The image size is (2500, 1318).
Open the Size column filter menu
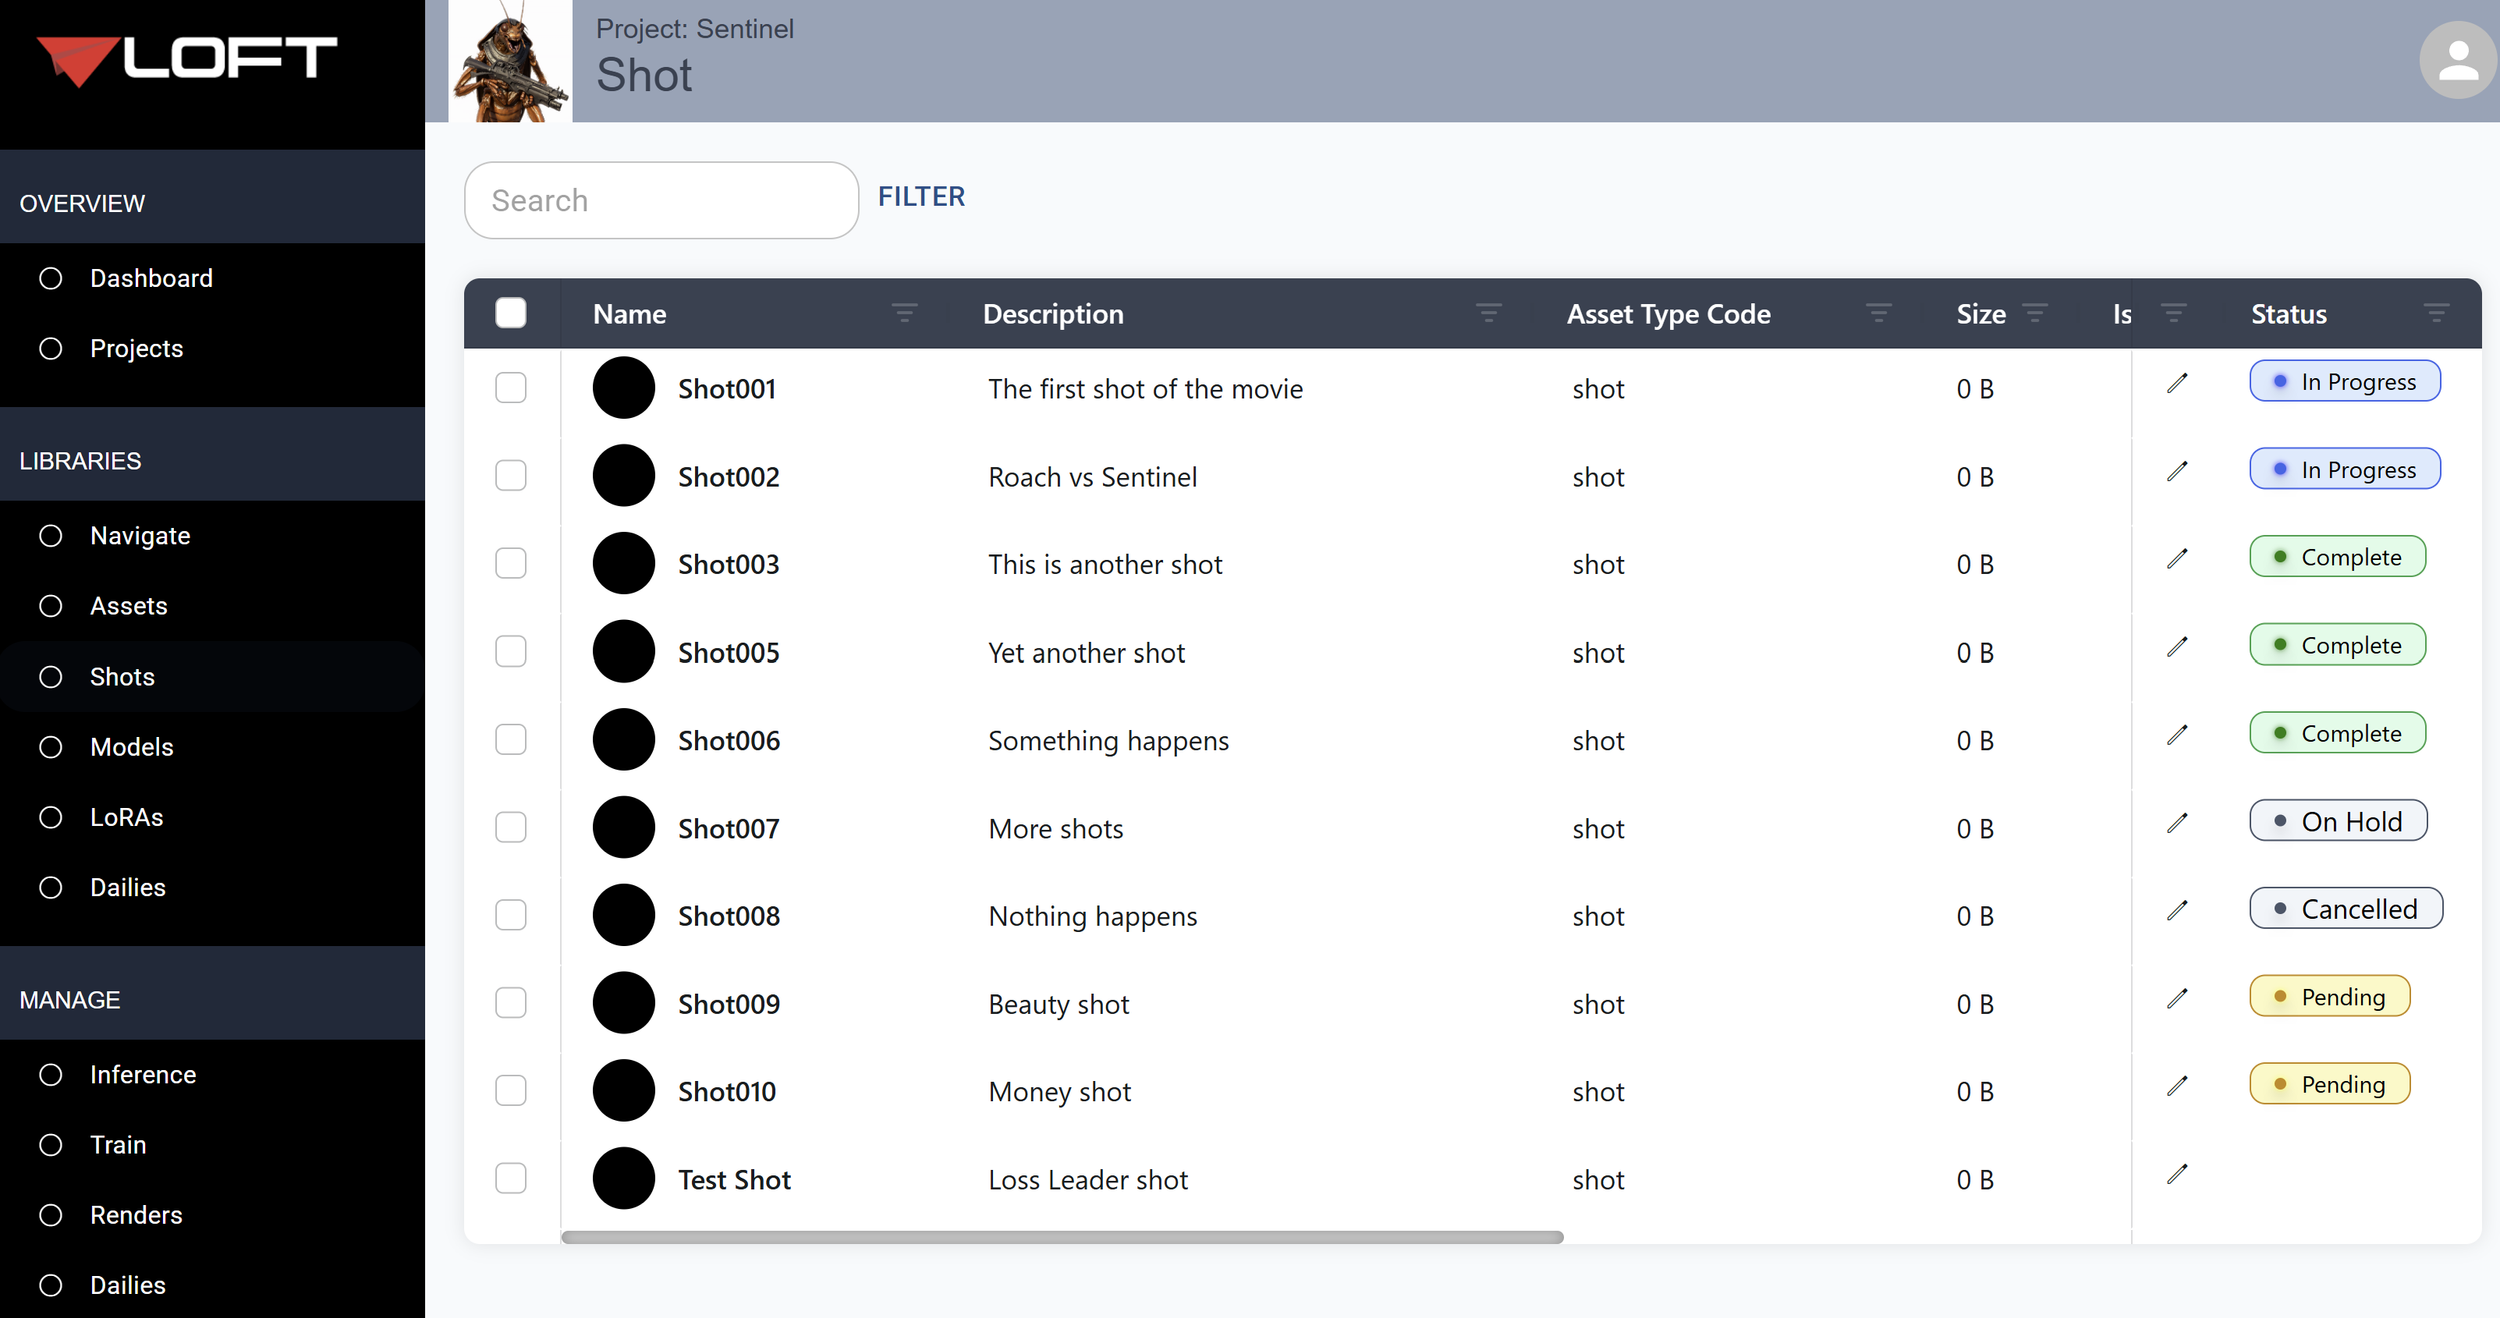[2034, 313]
